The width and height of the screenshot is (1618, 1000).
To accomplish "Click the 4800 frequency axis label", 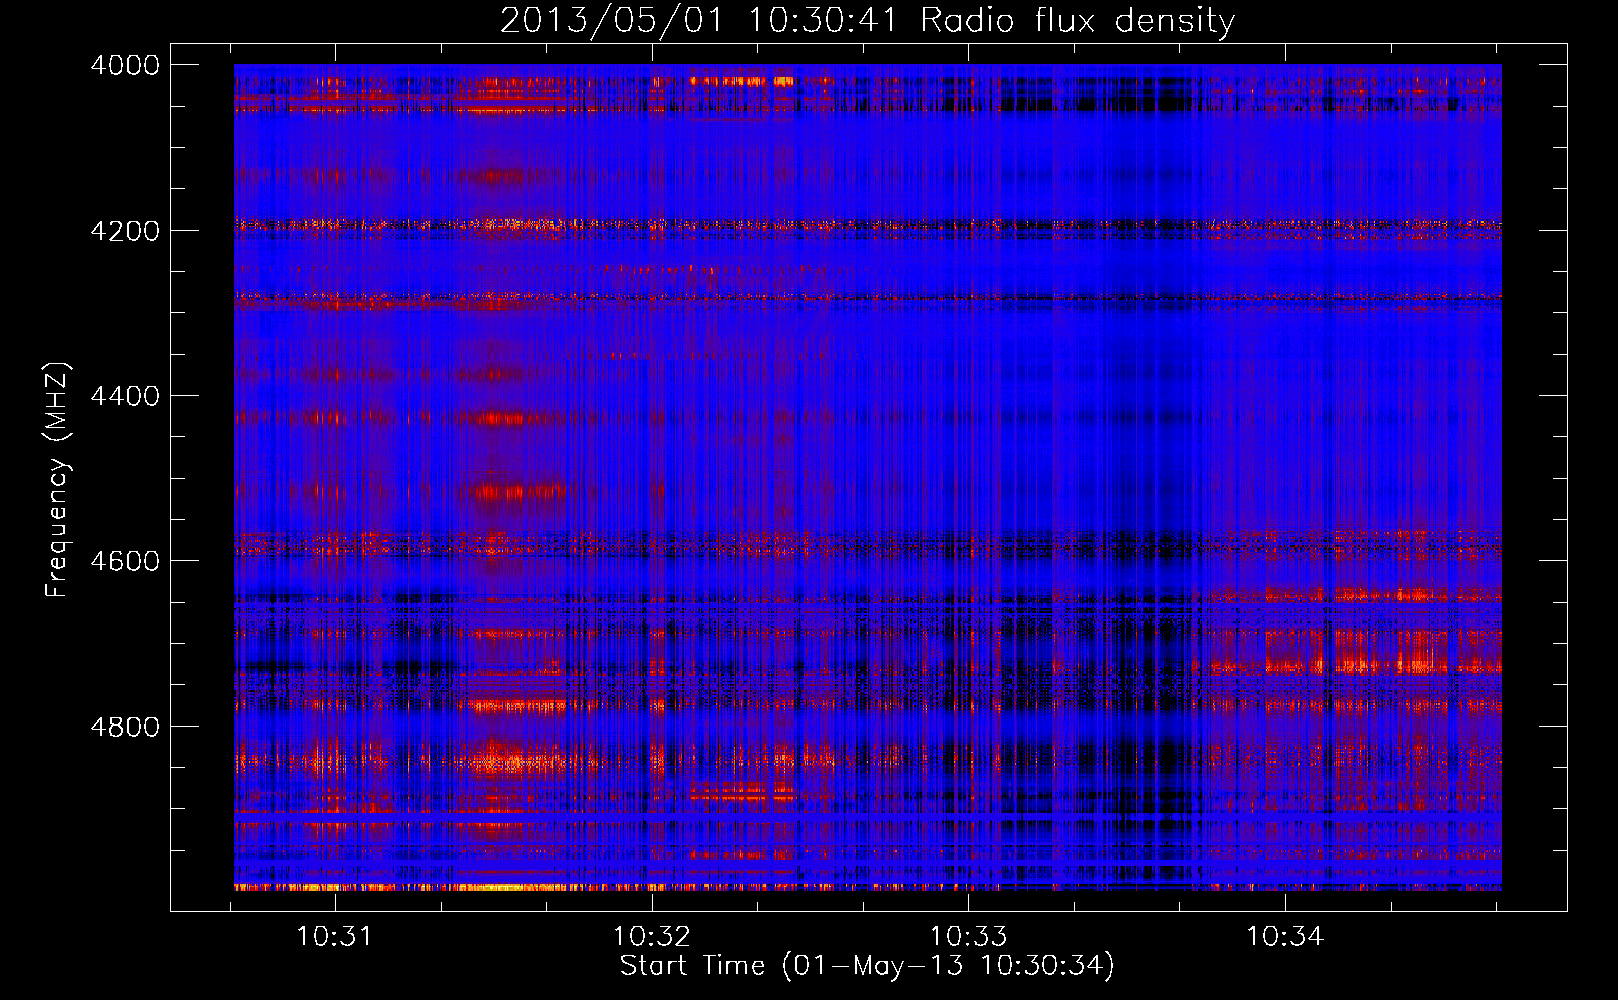I will click(125, 727).
